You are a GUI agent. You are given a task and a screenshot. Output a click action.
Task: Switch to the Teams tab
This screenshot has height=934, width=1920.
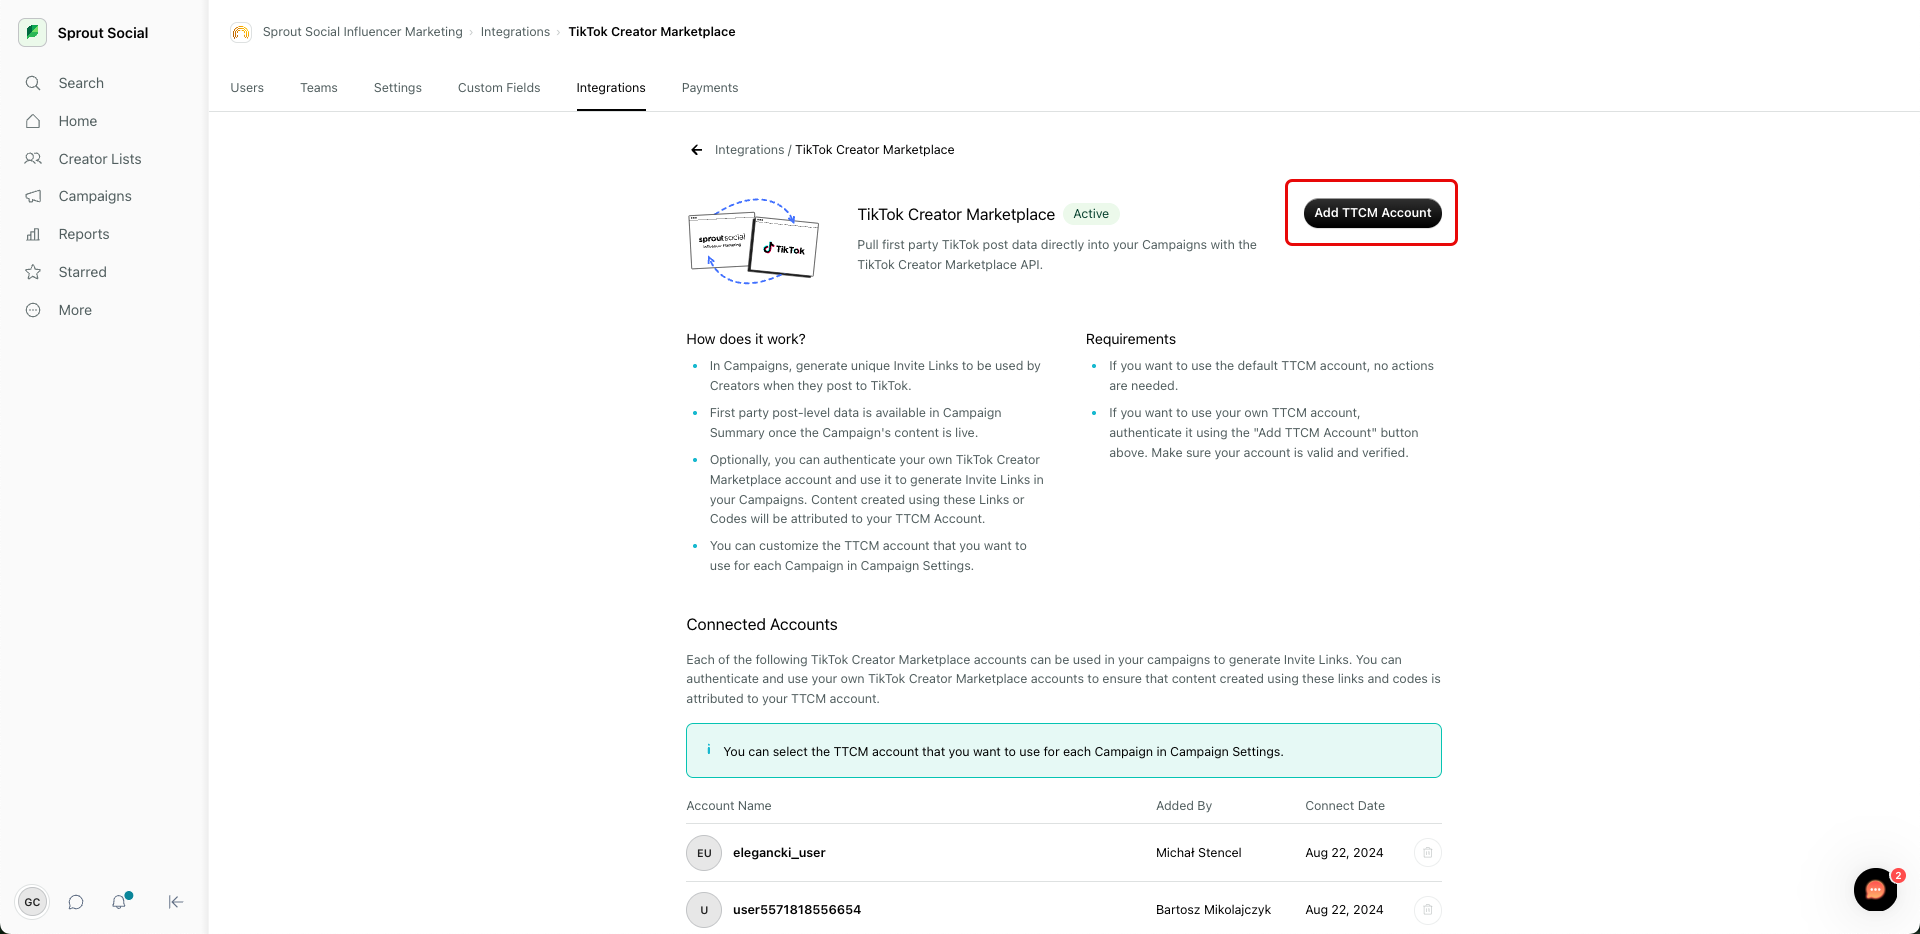[319, 88]
